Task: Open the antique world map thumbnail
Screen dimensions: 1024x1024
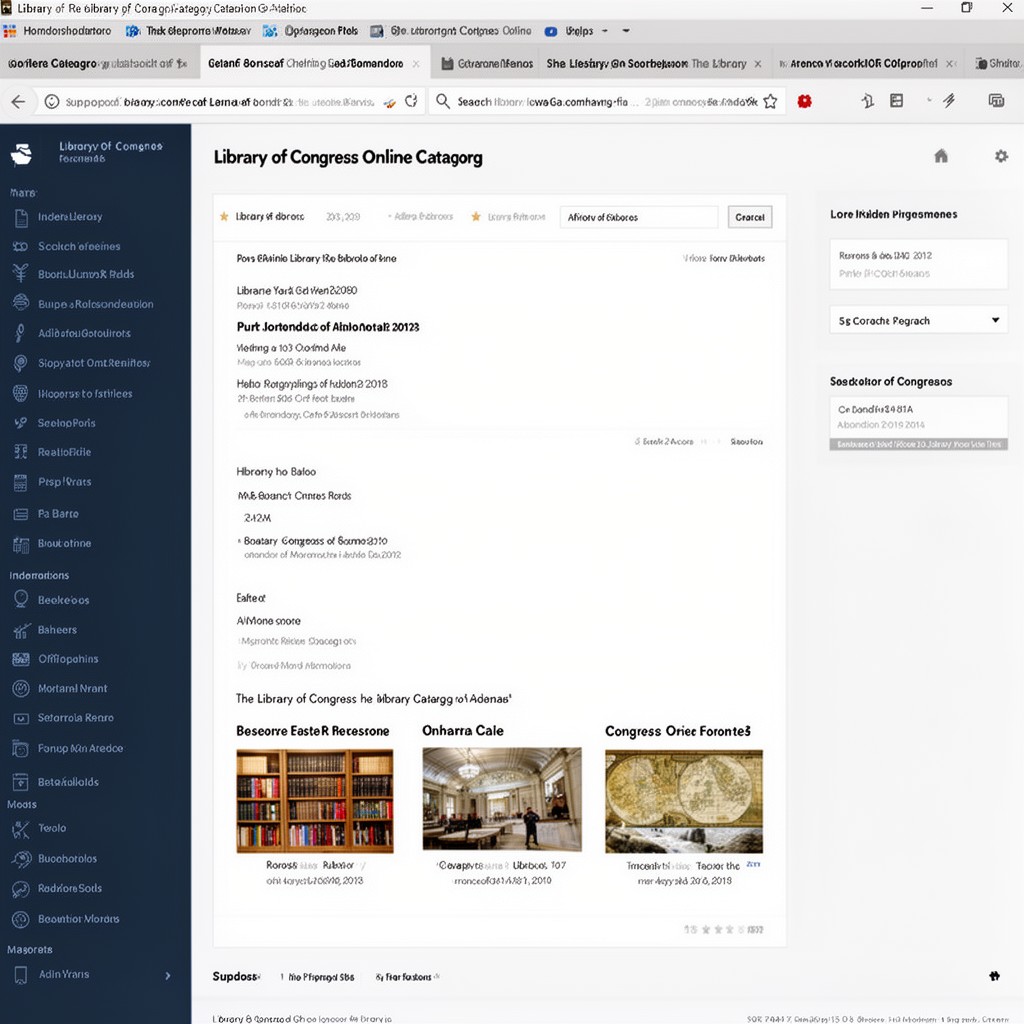Action: [x=684, y=801]
